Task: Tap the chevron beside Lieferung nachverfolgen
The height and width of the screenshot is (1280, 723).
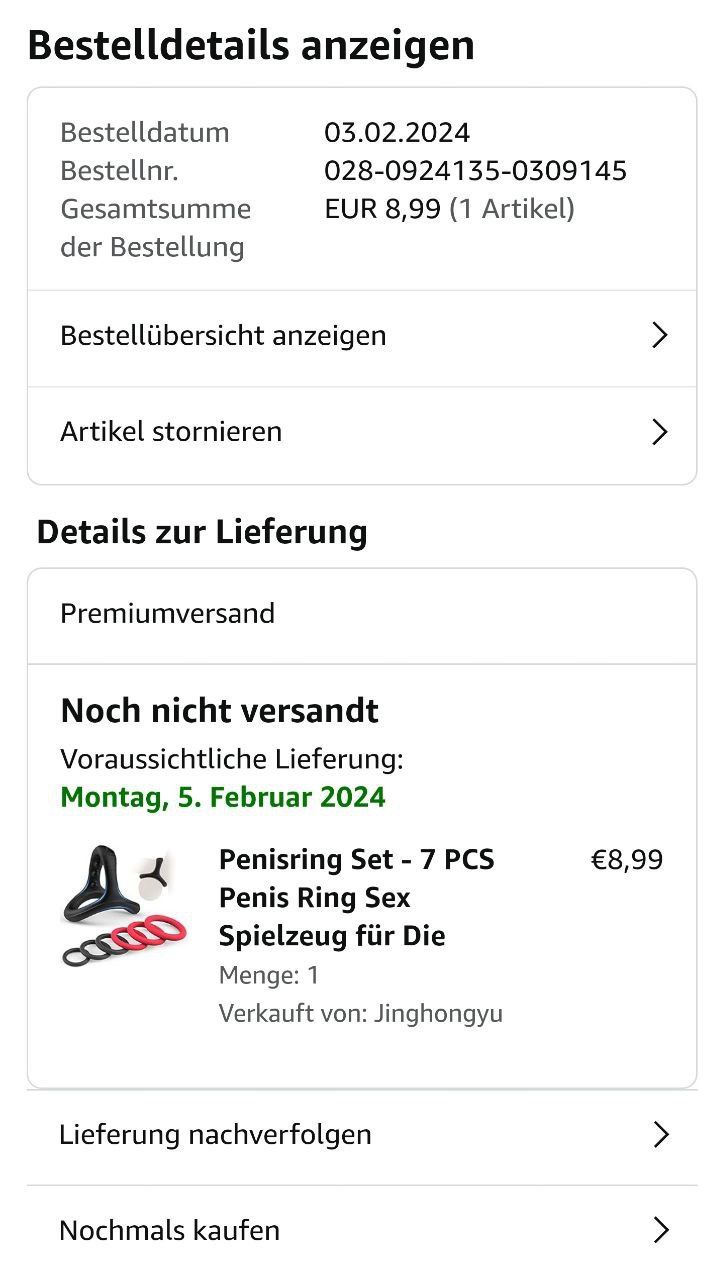Action: 660,1135
